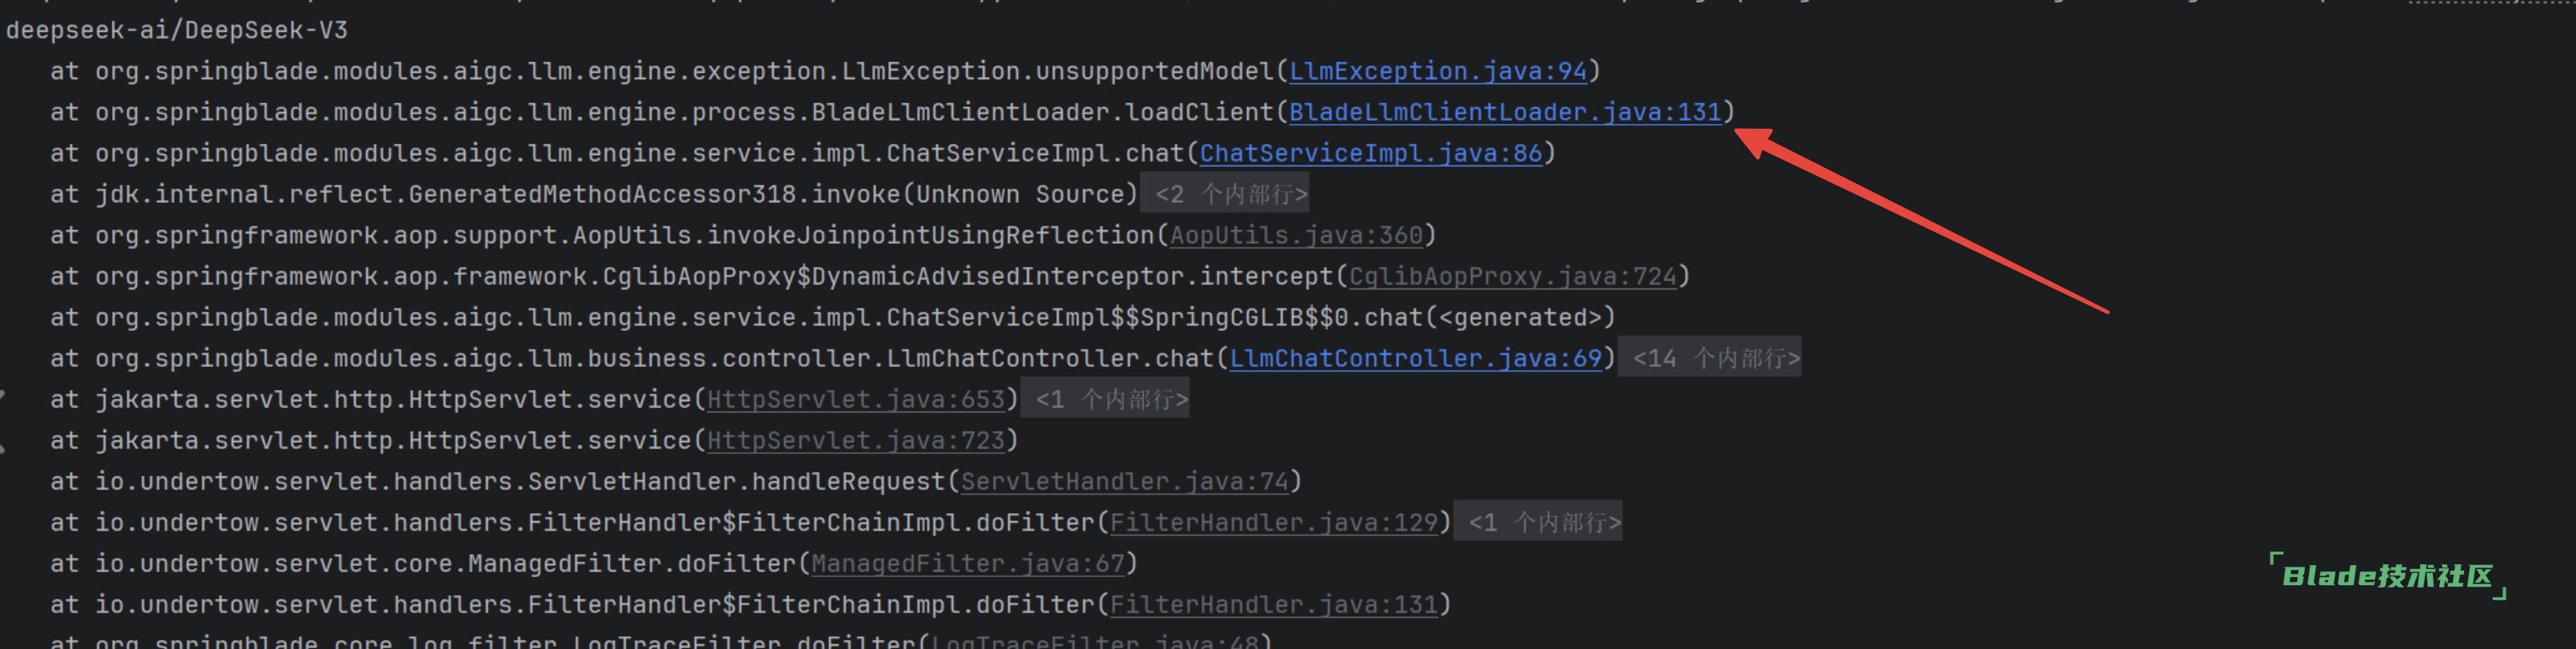Jump to ServletHandler.java:74
2576x649 pixels.
[1124, 481]
